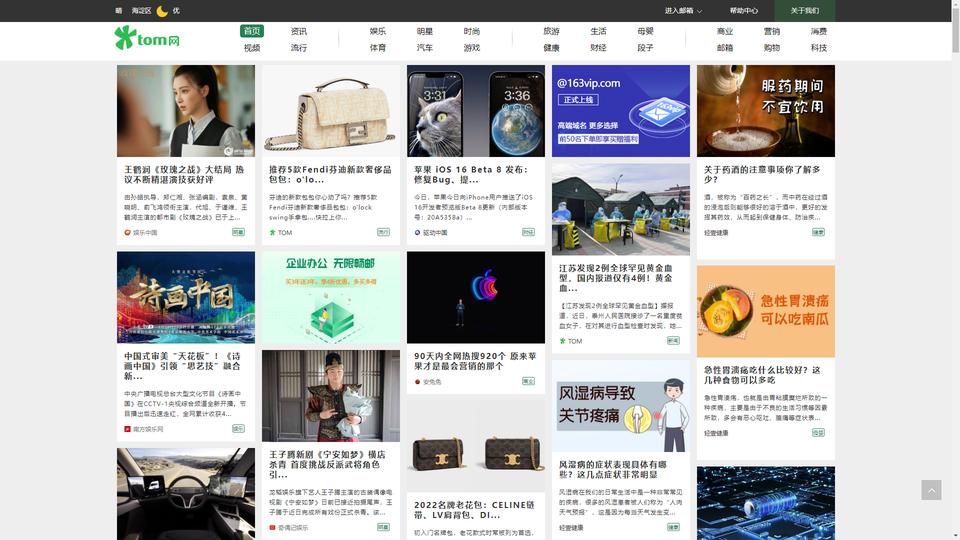The image size is (960, 540).
Task: Open the 生活 navigation item
Action: point(598,31)
